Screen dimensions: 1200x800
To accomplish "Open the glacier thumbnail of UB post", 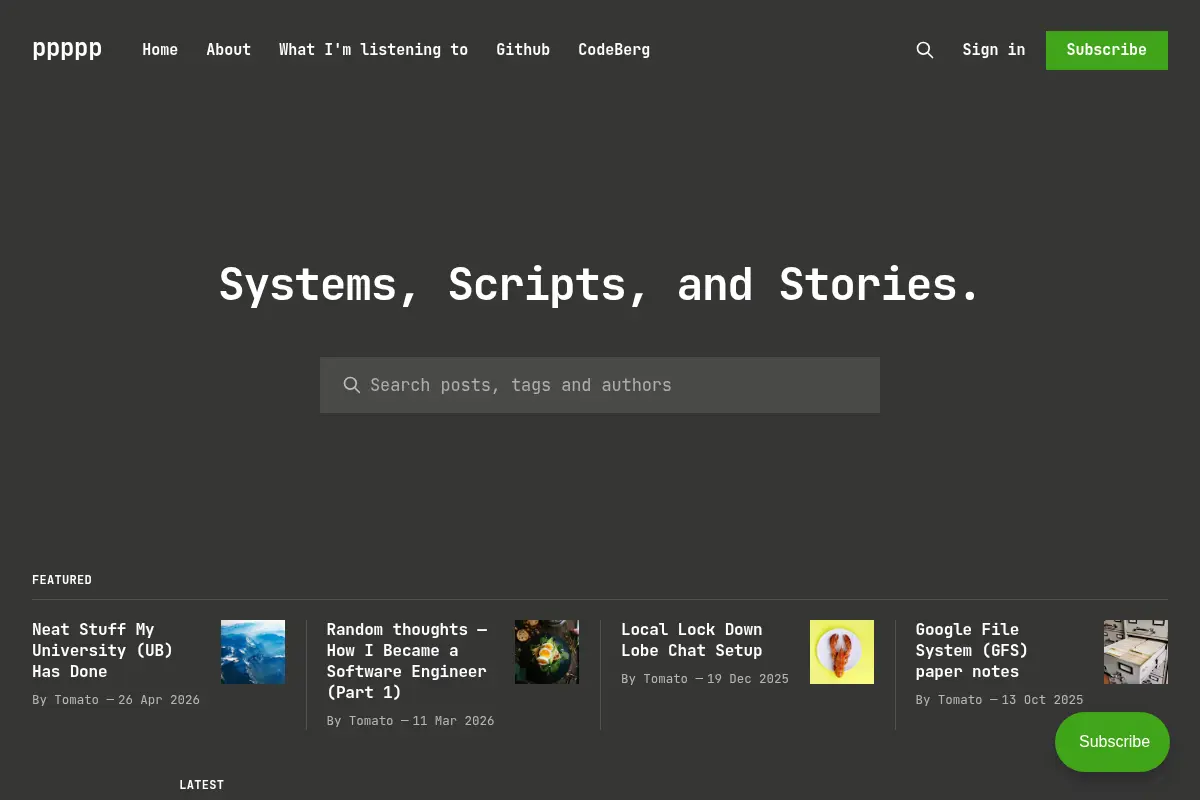I will tap(253, 652).
